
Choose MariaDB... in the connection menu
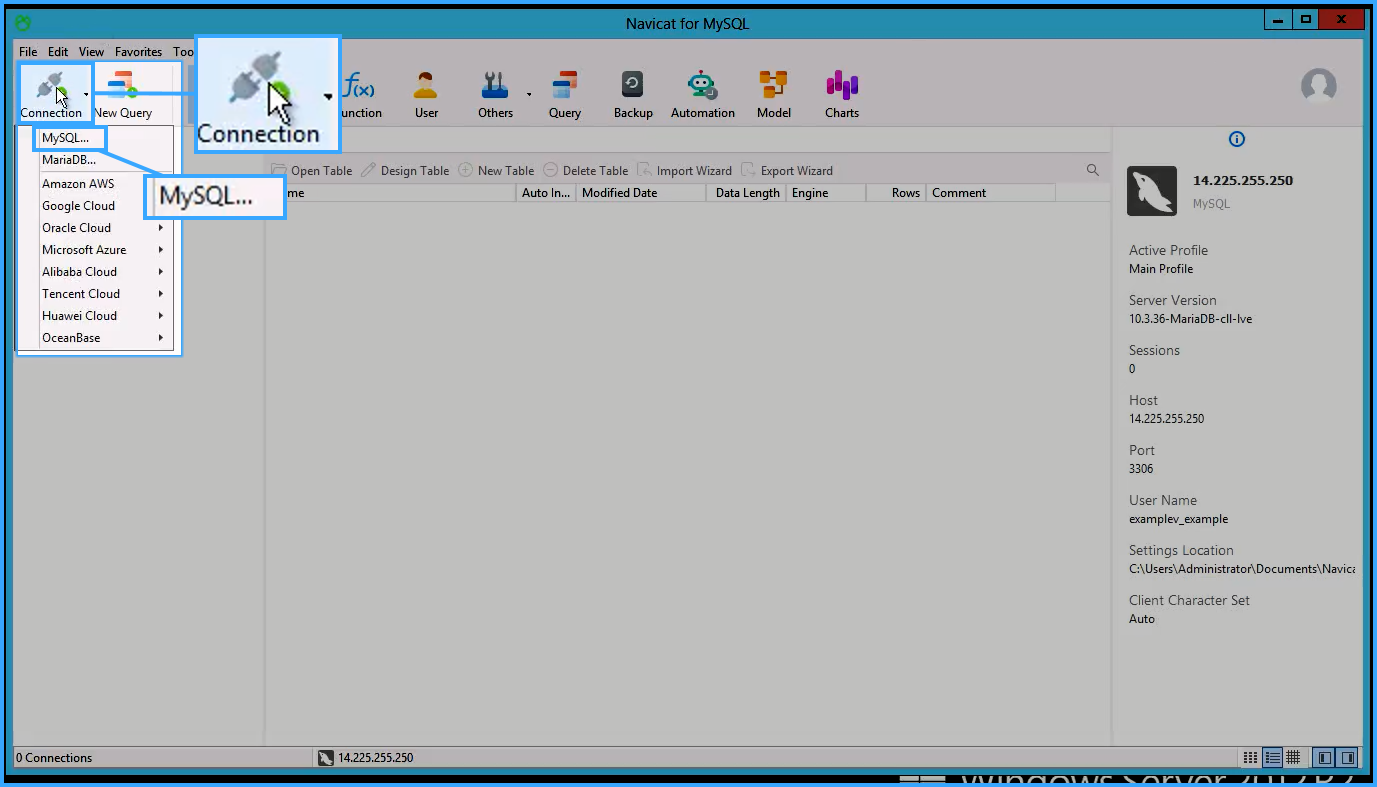point(69,160)
